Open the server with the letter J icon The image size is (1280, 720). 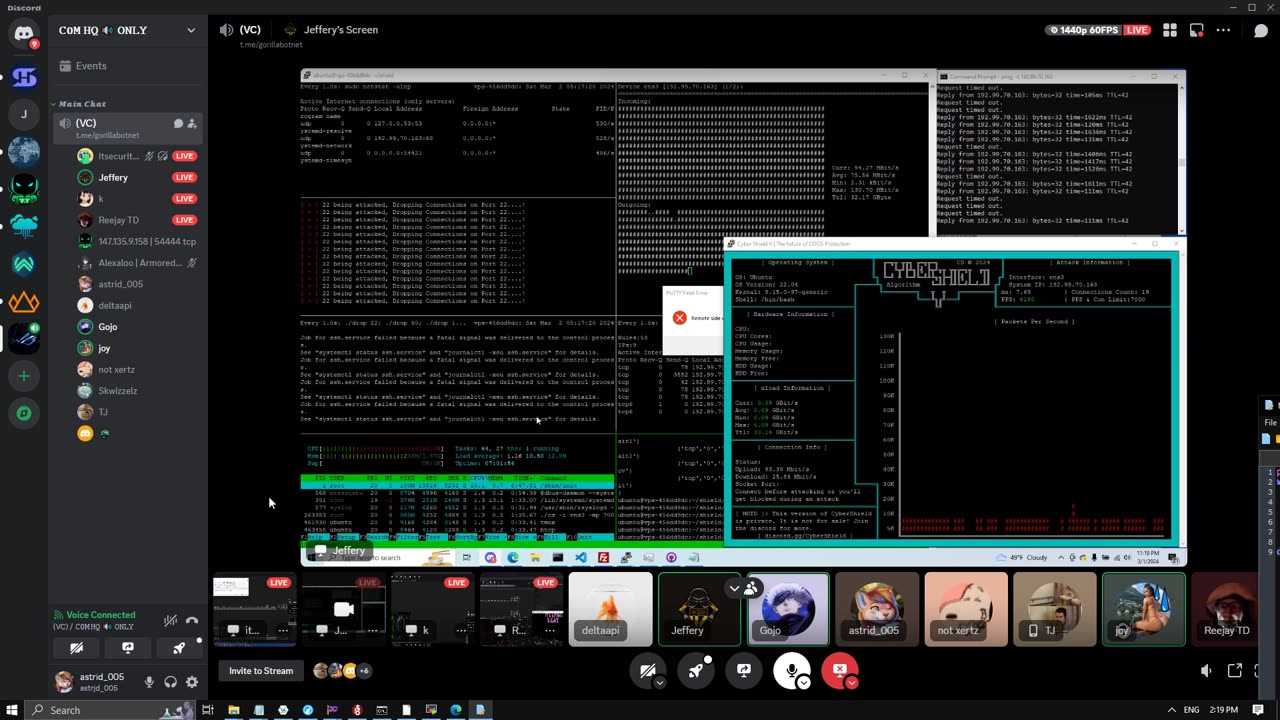pos(24,114)
